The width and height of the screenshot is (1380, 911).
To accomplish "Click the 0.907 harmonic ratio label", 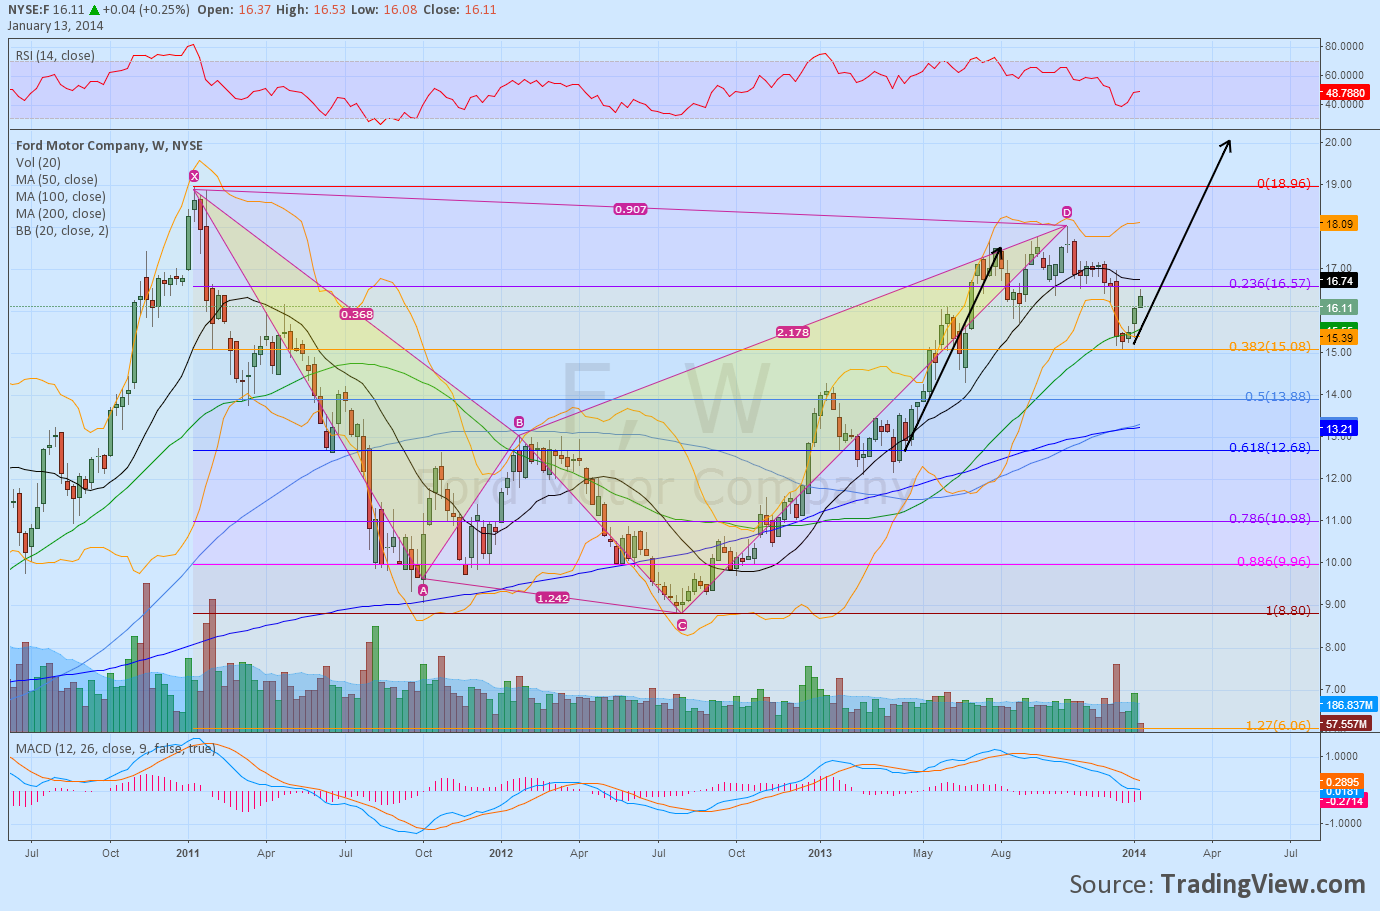I will [x=630, y=209].
